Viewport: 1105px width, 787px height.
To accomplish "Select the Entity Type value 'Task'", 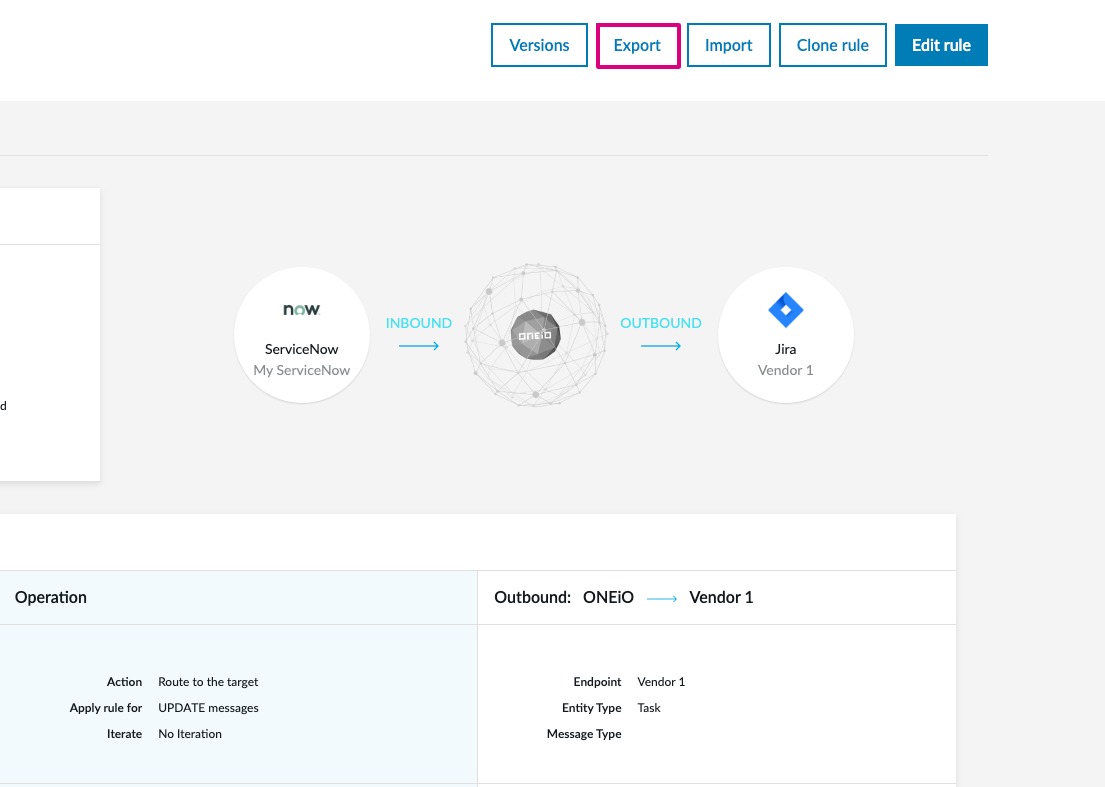I will tap(649, 708).
